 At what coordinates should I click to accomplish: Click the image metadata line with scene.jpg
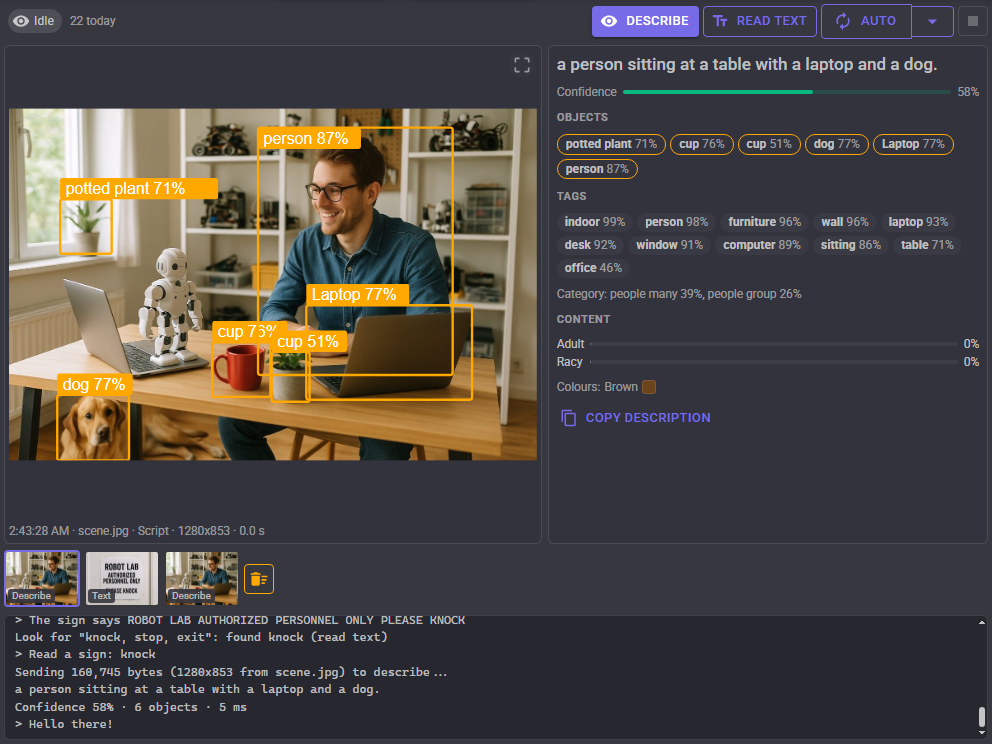[x=137, y=531]
